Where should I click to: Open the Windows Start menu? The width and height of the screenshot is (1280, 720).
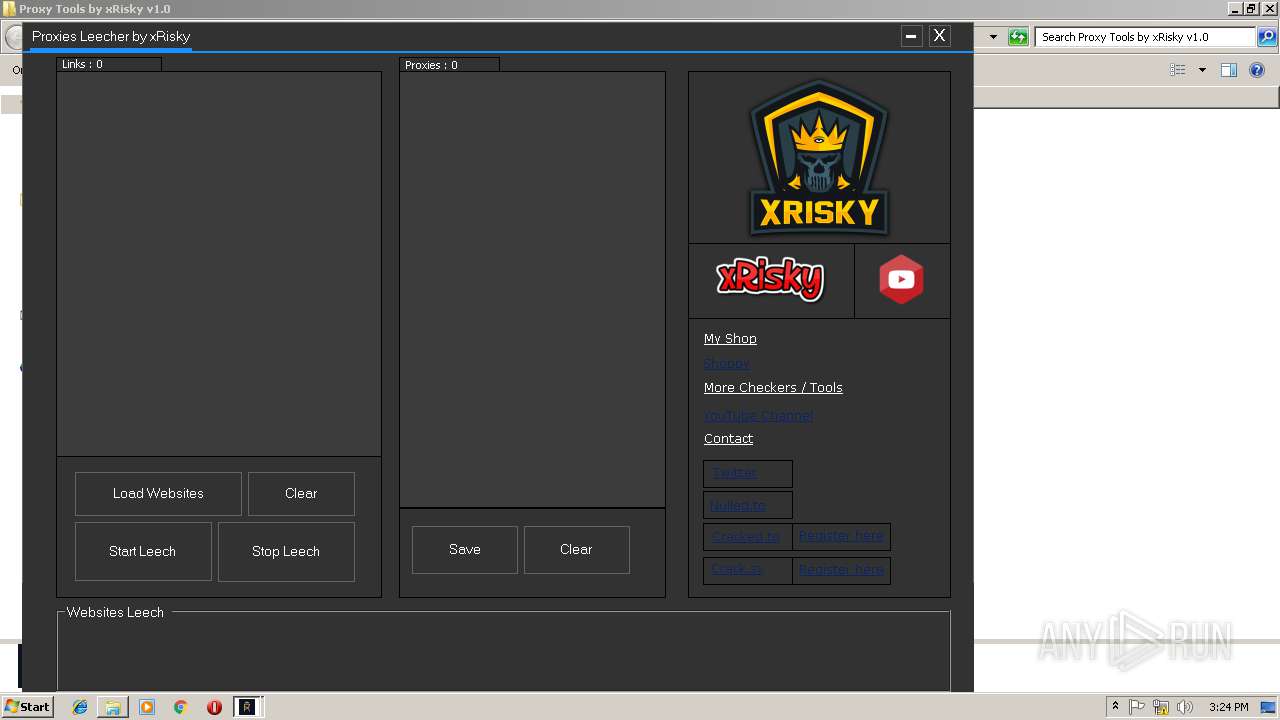[x=27, y=707]
